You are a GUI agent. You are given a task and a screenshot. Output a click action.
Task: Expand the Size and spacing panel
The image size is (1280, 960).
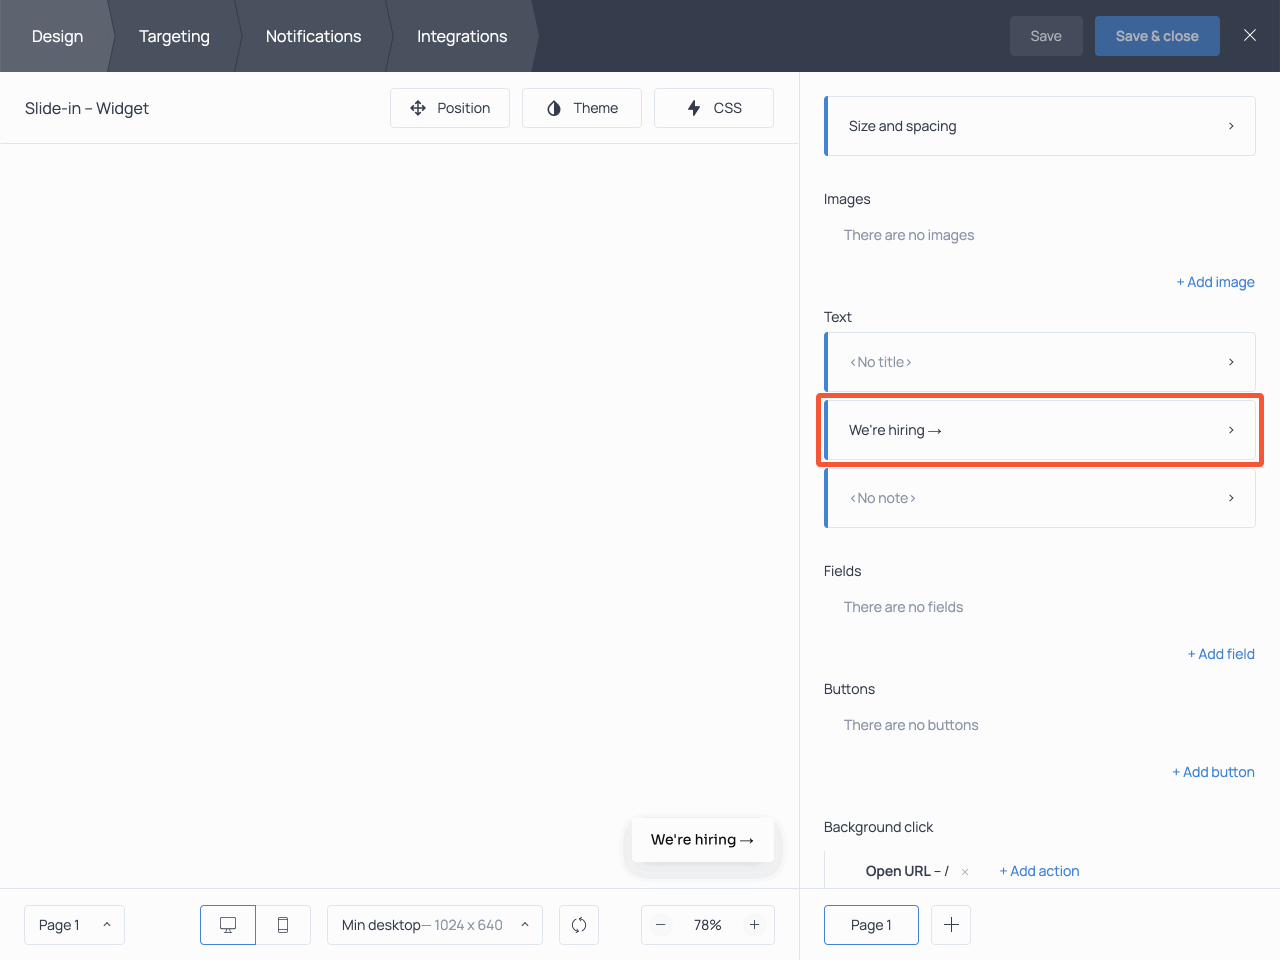click(x=1040, y=126)
